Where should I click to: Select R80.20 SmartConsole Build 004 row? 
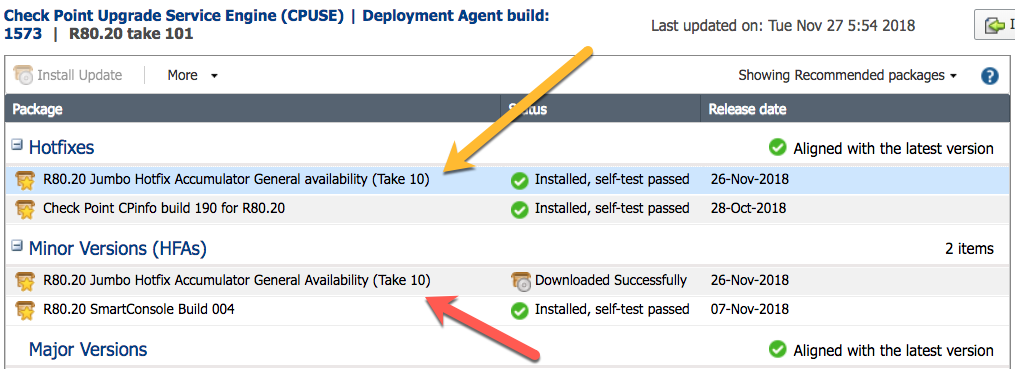[x=508, y=310]
